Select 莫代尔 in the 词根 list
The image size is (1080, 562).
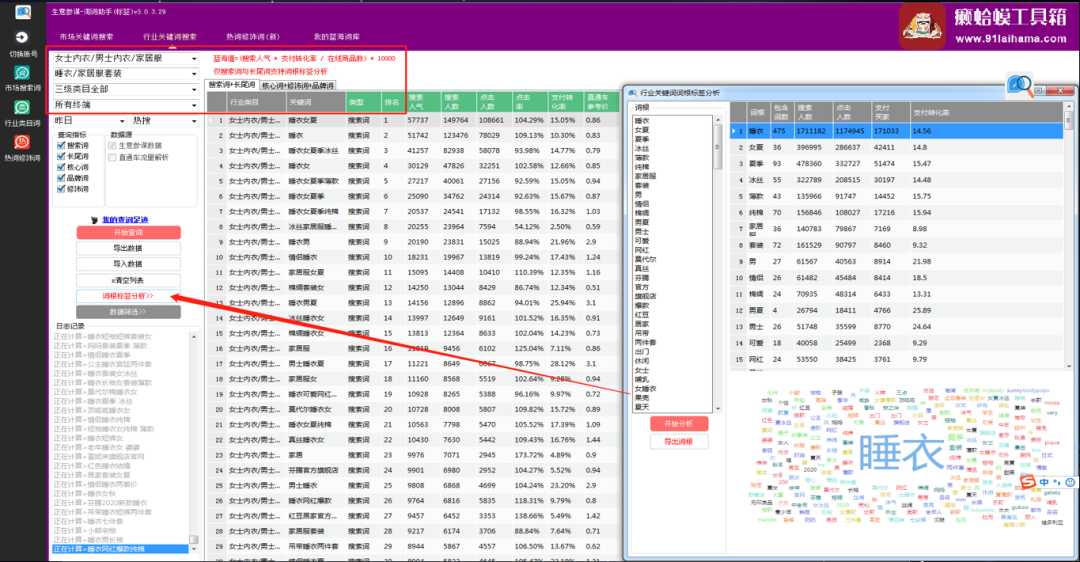[x=646, y=260]
